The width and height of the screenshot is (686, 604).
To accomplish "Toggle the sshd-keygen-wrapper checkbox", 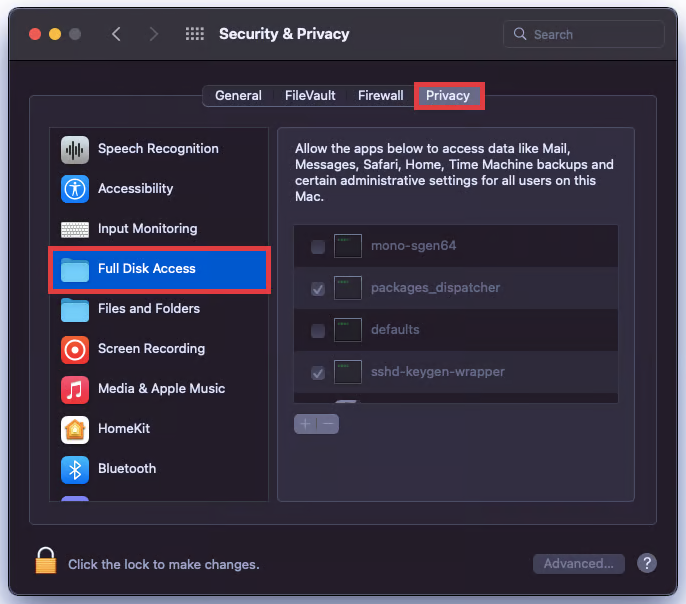I will [x=318, y=373].
